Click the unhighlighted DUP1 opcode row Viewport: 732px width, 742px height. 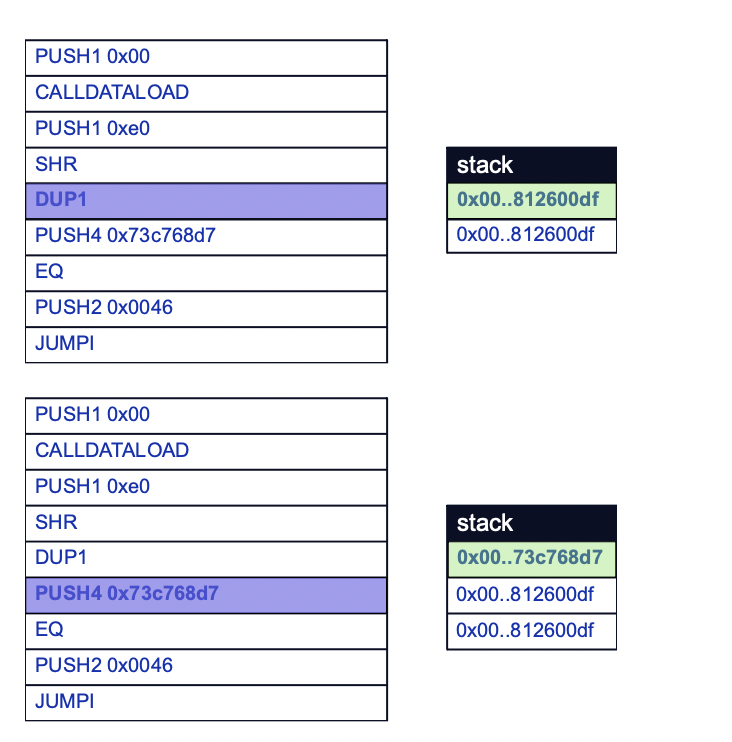(205, 558)
